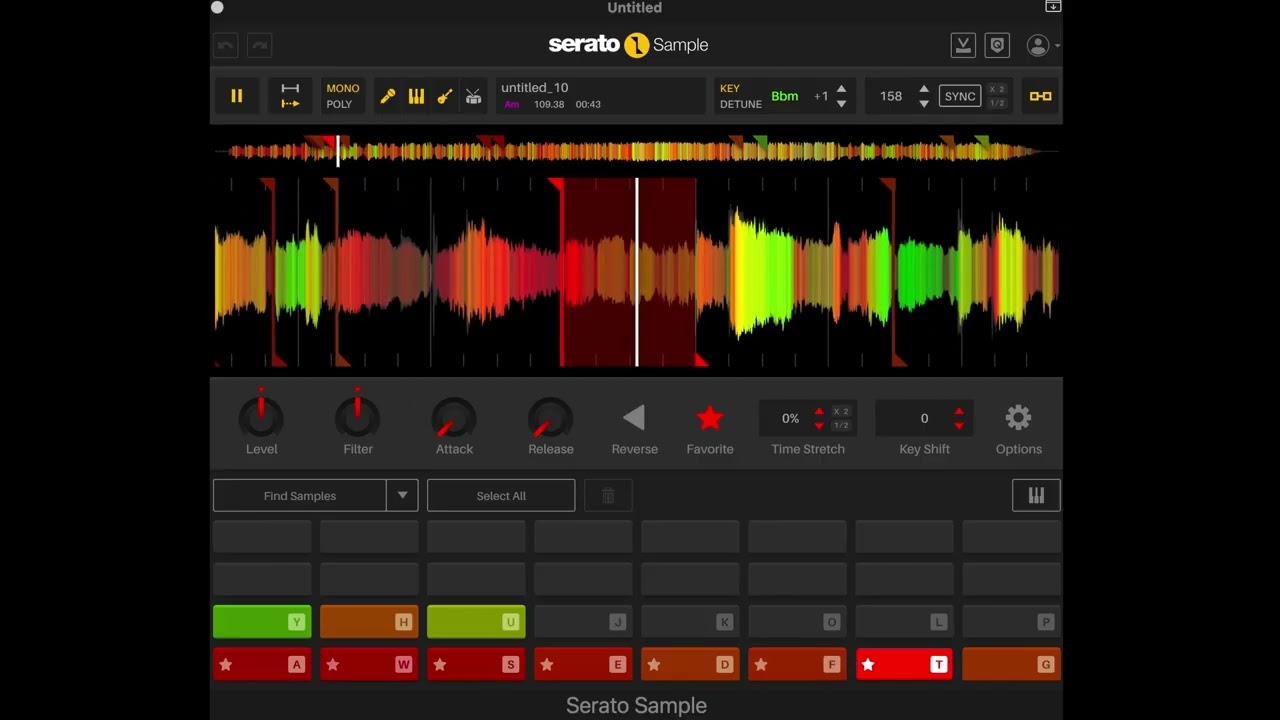Trigger the orange H pad
Screen dimensions: 1280x720
369,622
